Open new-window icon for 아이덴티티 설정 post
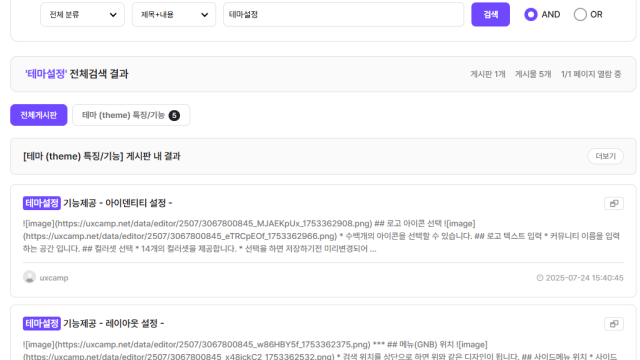The width and height of the screenshot is (640, 360). (614, 203)
